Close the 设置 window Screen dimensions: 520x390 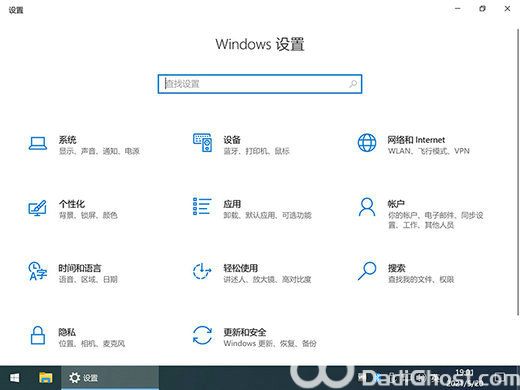coord(507,9)
